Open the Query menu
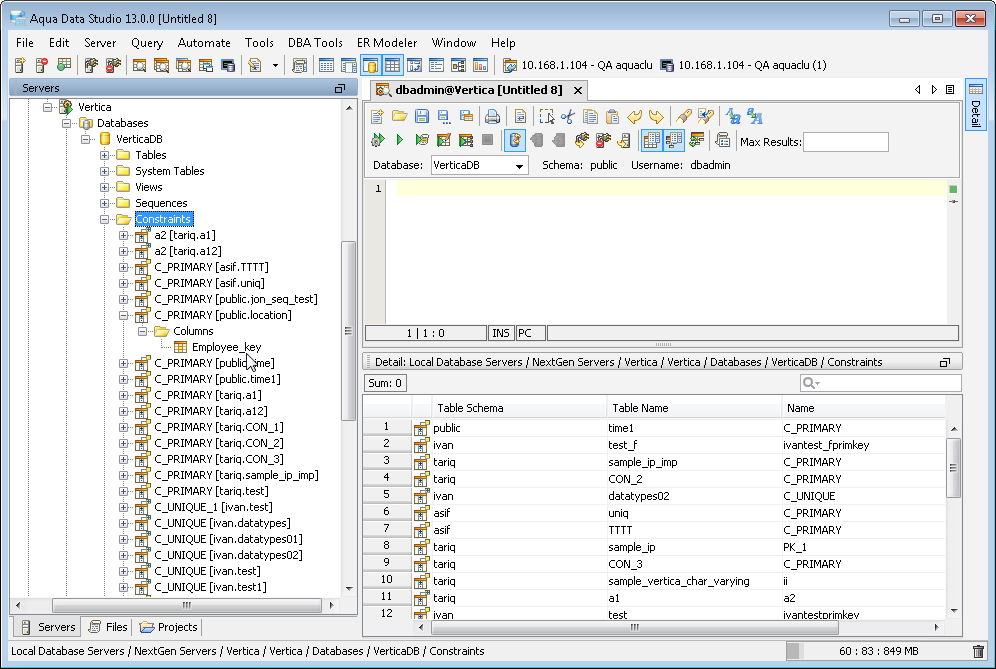The image size is (996, 669). pyautogui.click(x=147, y=43)
